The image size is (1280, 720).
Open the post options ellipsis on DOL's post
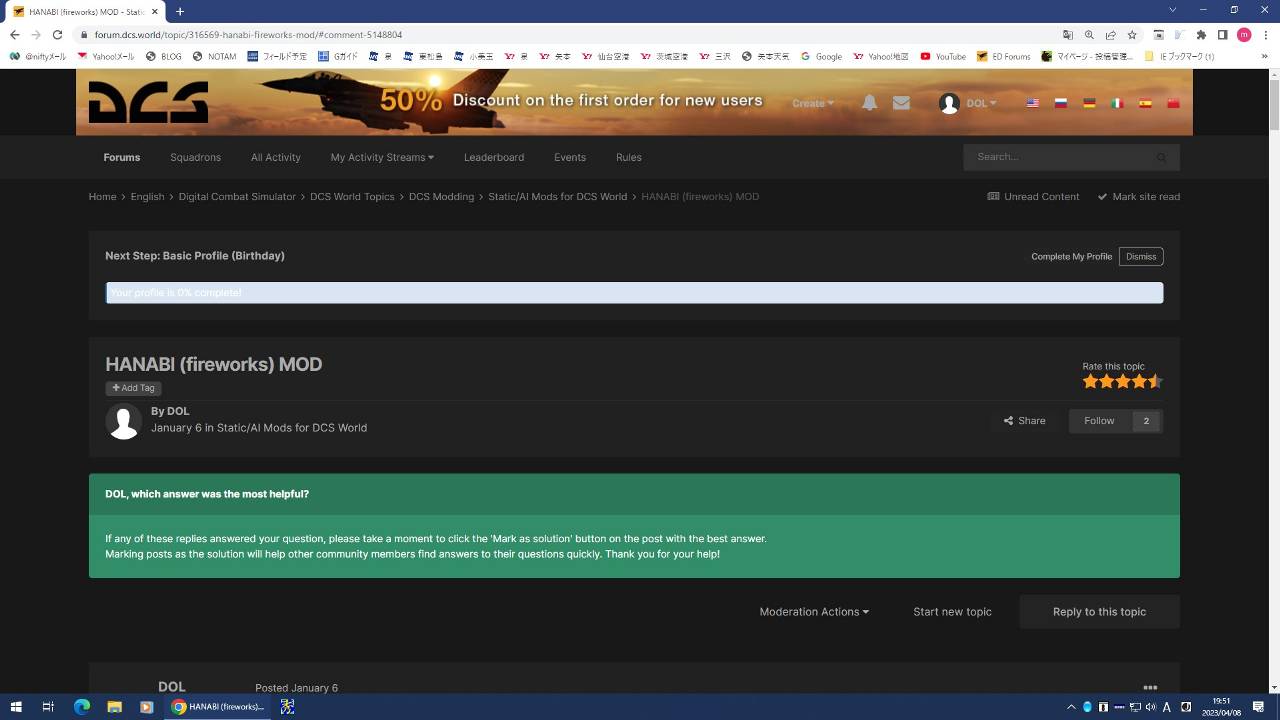pos(1150,687)
